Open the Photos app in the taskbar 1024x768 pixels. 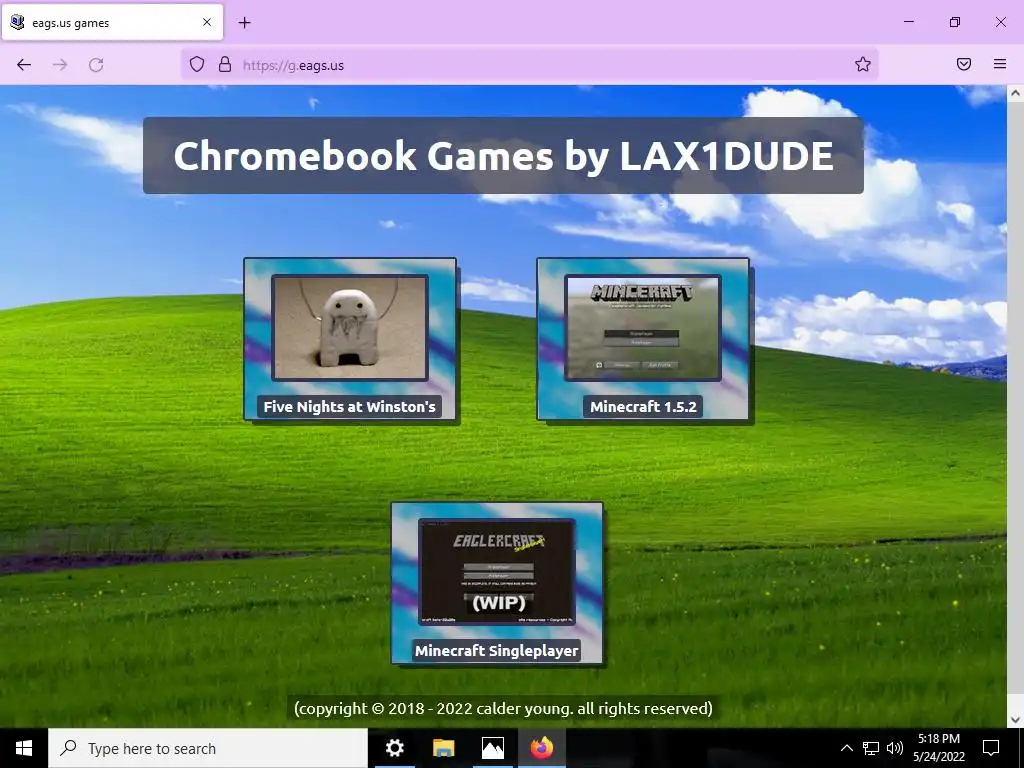coord(492,748)
